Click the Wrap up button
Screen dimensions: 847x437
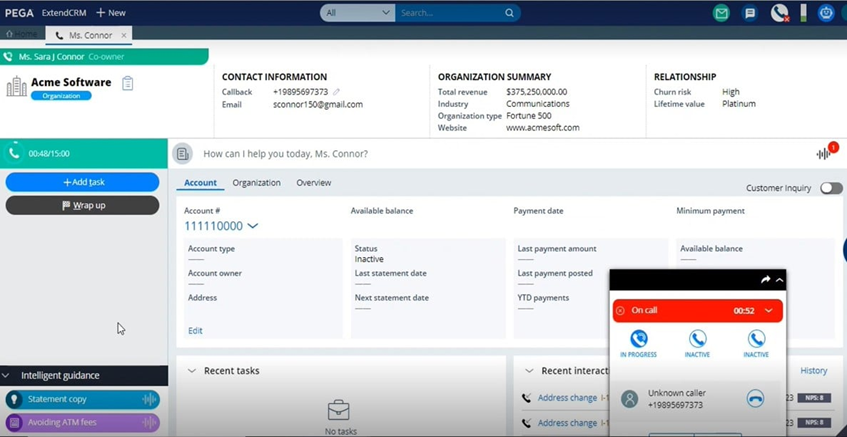click(83, 205)
